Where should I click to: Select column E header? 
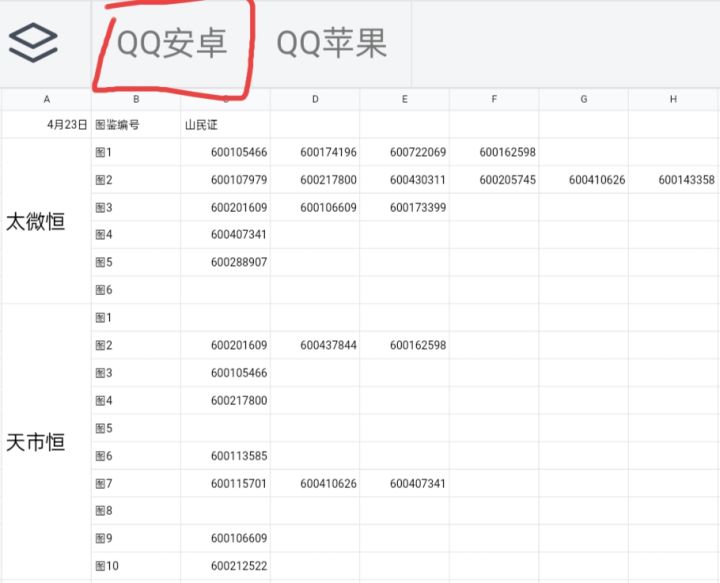point(405,99)
